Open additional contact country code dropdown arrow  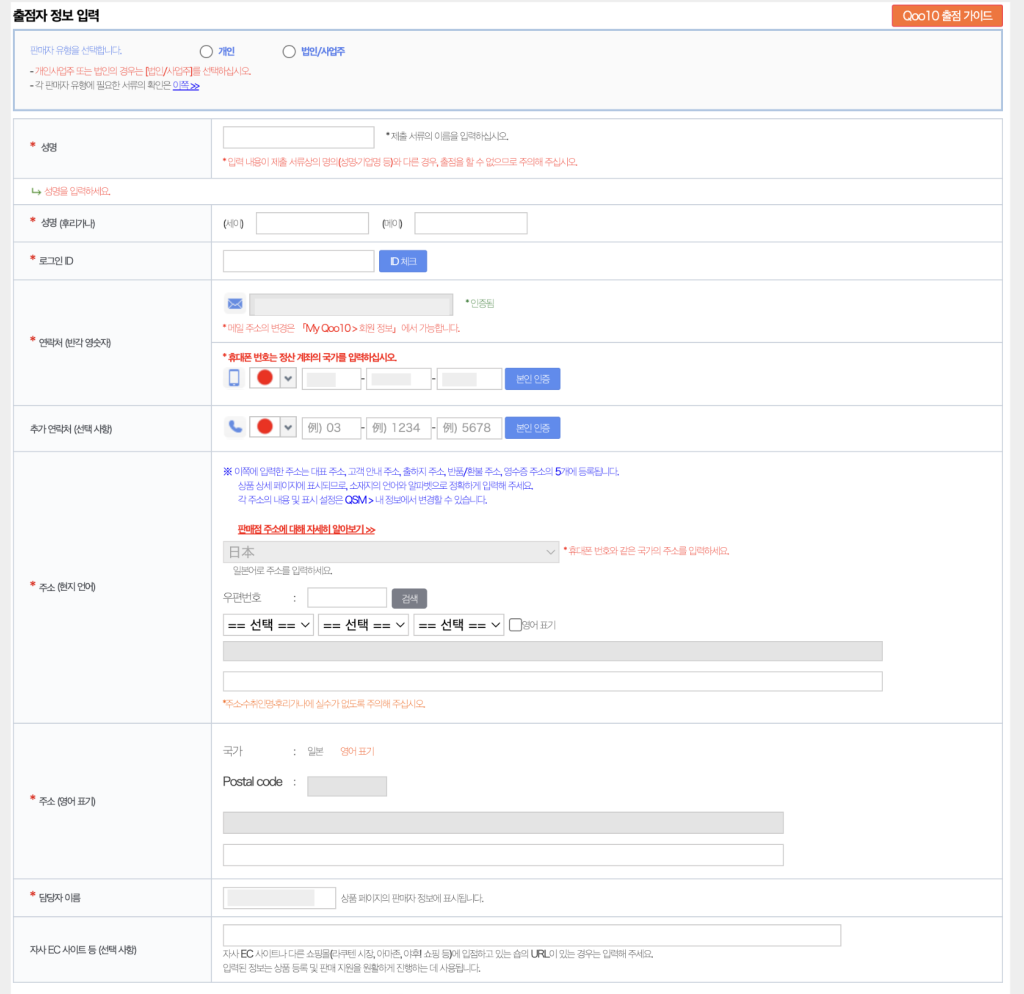pos(288,427)
